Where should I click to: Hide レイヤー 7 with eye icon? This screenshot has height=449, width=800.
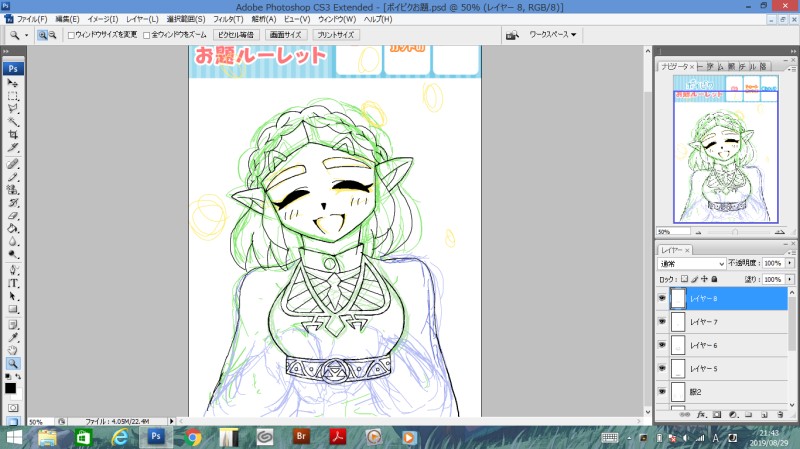point(662,321)
